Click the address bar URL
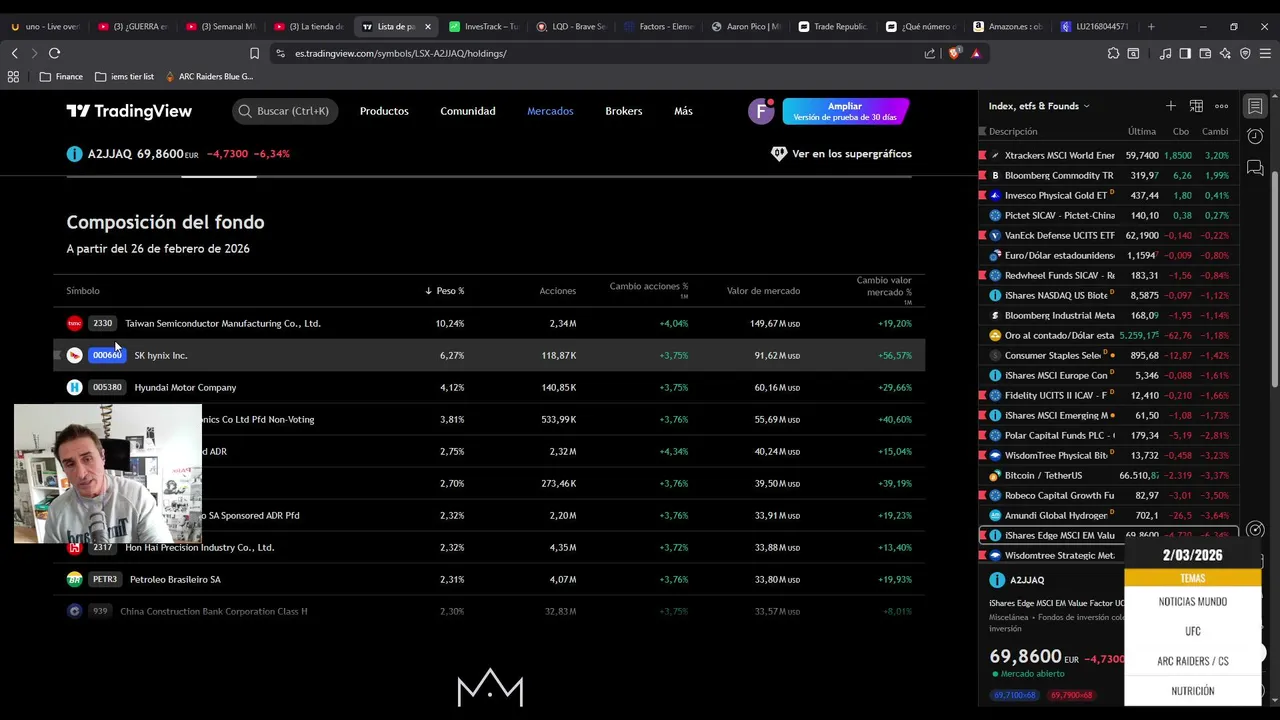The image size is (1280, 720). point(400,53)
